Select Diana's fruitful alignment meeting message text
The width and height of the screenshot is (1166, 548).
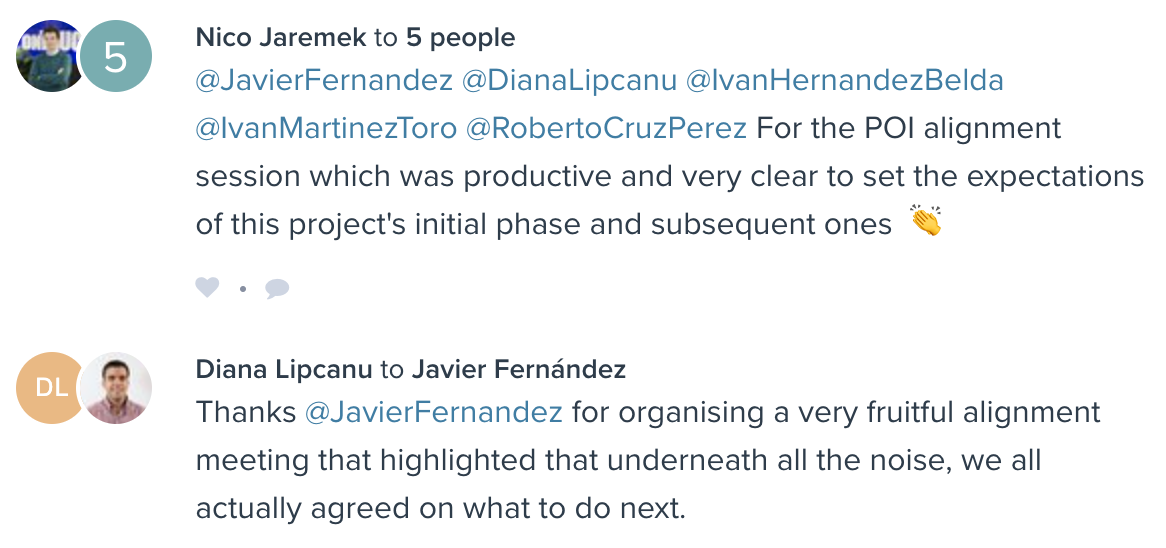(x=647, y=460)
